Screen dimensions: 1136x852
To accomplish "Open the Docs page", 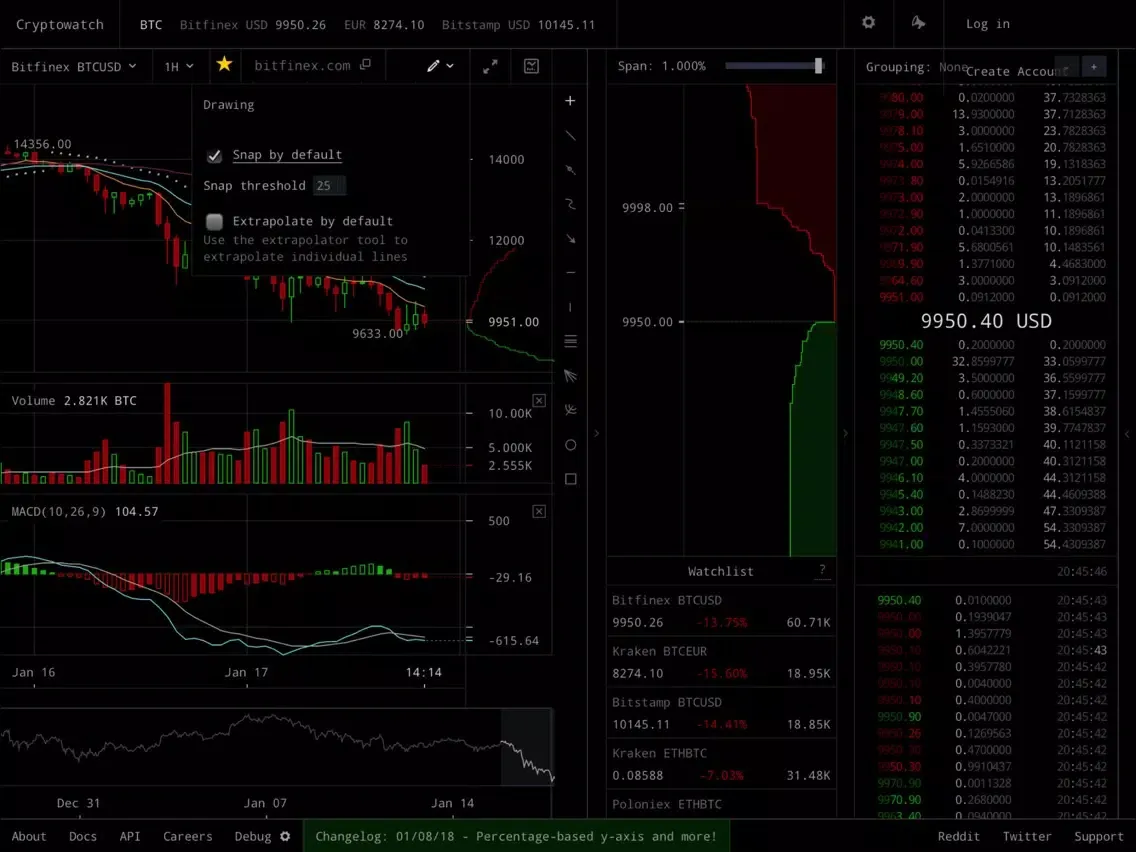I will click(x=83, y=836).
